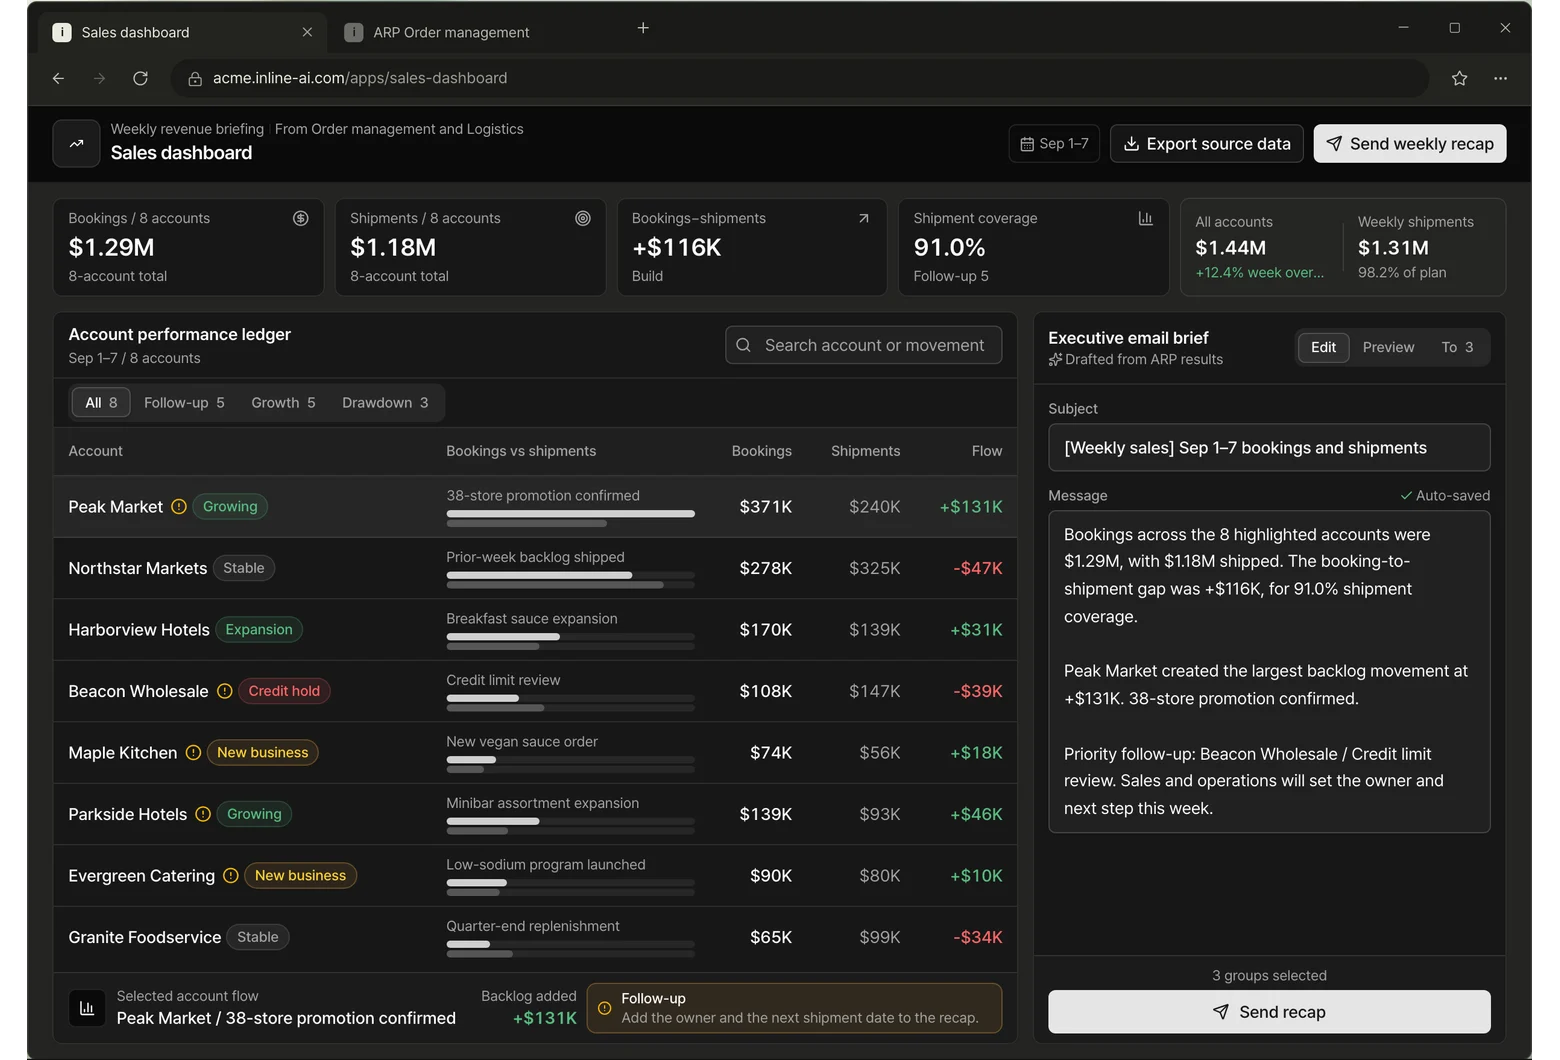This screenshot has height=1060, width=1560.
Task: Open the Bookings–shipments card arrow icon
Action: pos(864,218)
